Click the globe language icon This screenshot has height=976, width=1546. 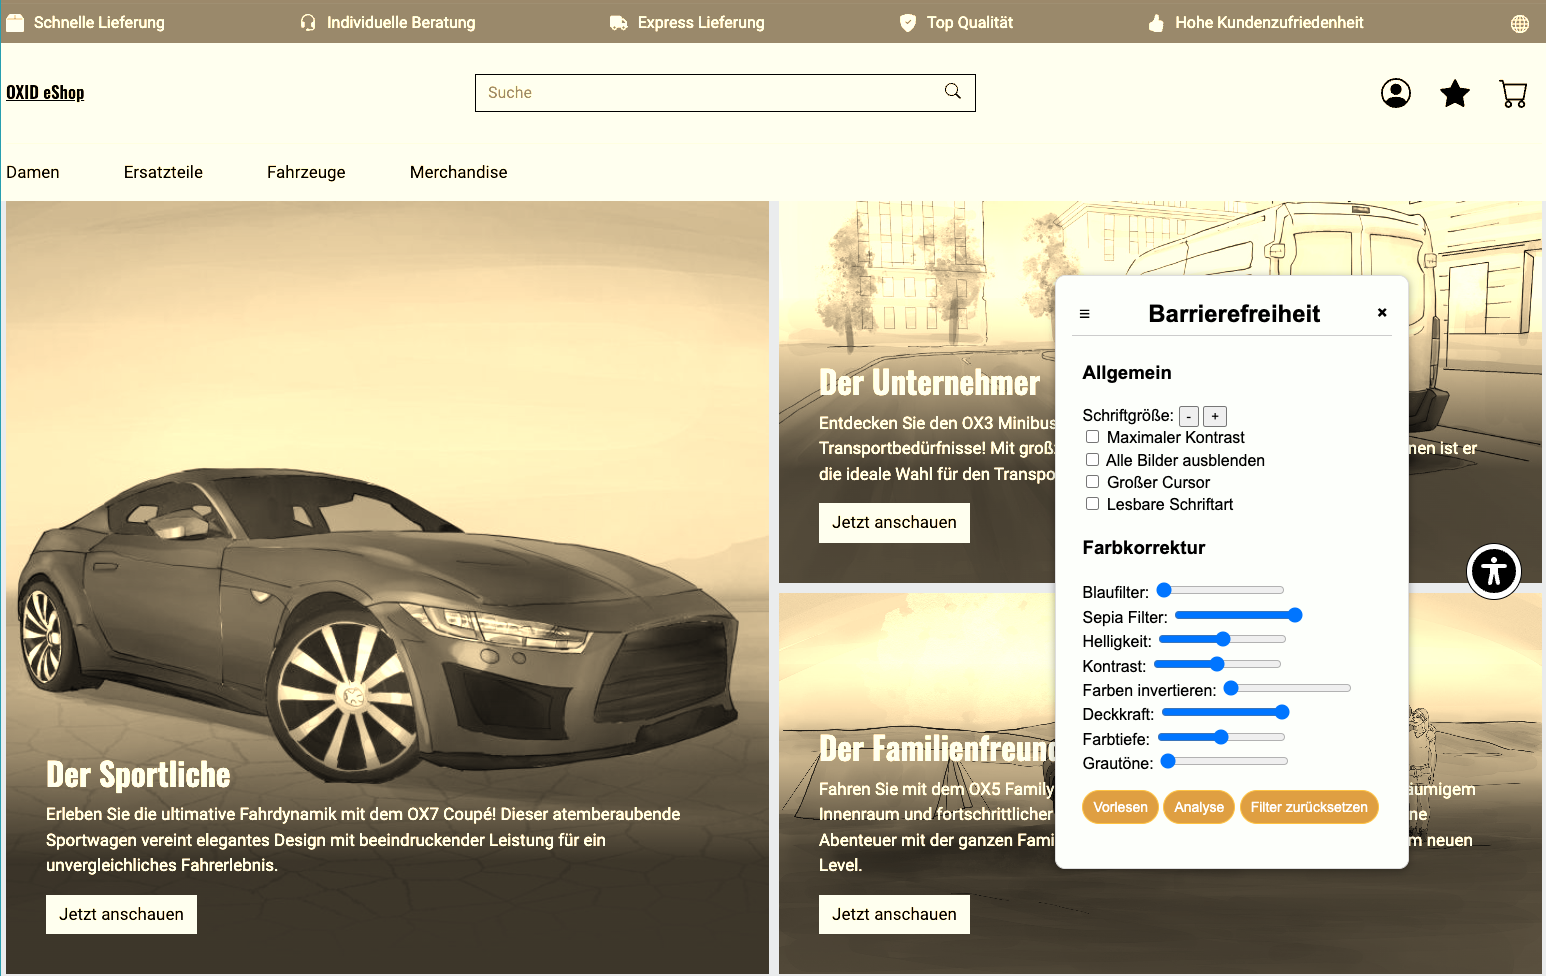pyautogui.click(x=1520, y=23)
